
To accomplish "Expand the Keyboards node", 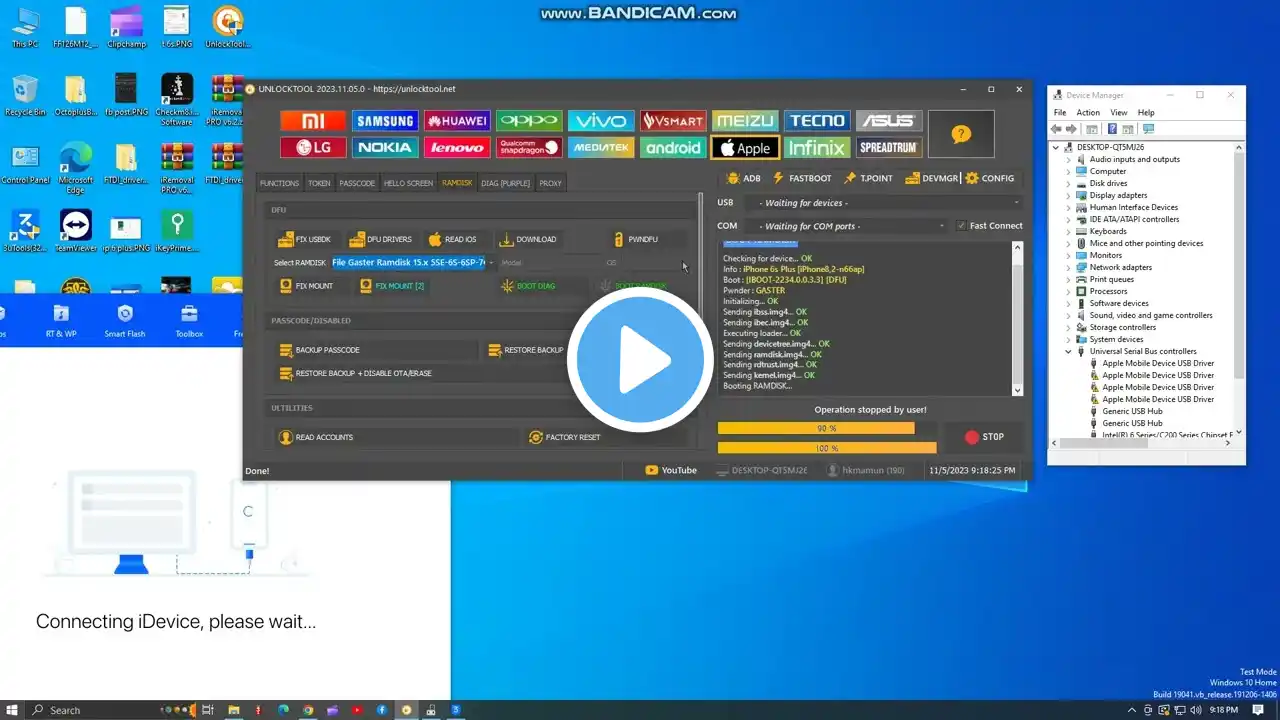I will [x=1069, y=231].
